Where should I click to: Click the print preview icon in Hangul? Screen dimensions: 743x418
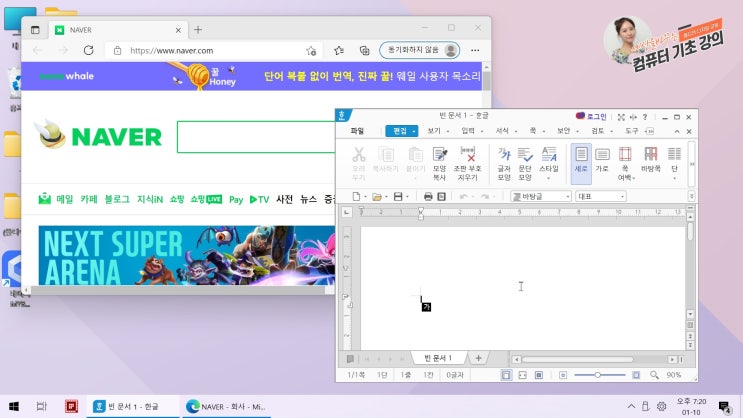point(441,196)
